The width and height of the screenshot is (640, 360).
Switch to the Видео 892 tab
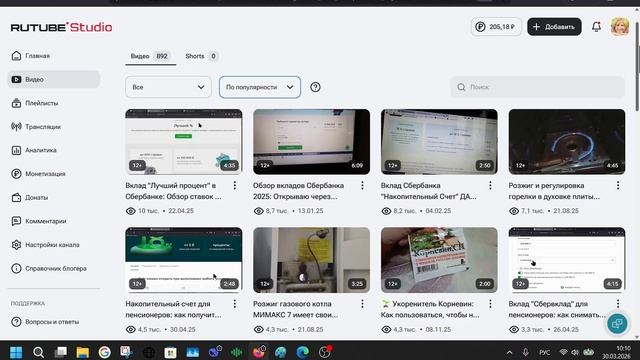[150, 56]
